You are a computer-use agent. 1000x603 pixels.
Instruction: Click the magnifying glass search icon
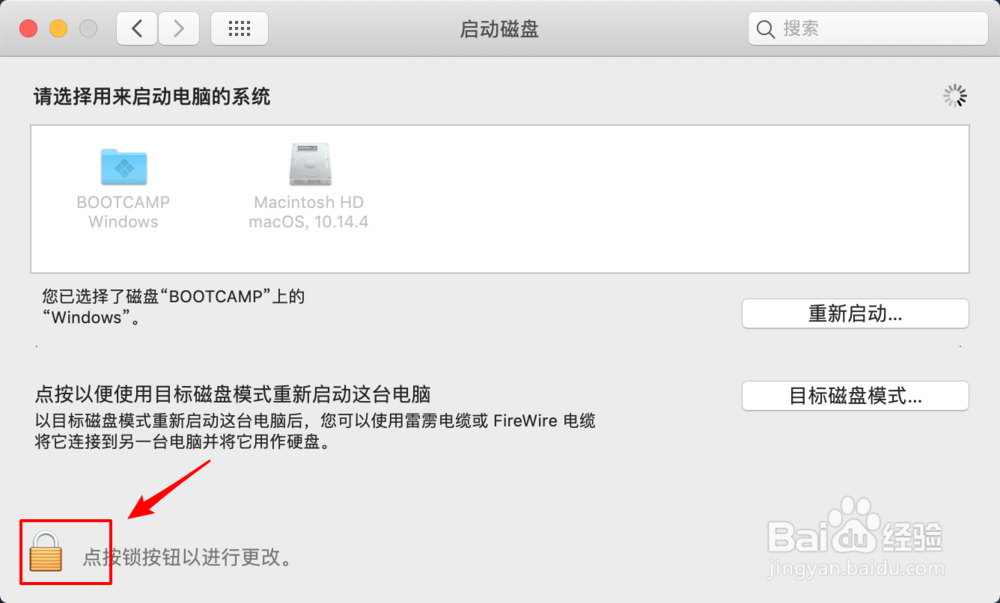coord(765,29)
